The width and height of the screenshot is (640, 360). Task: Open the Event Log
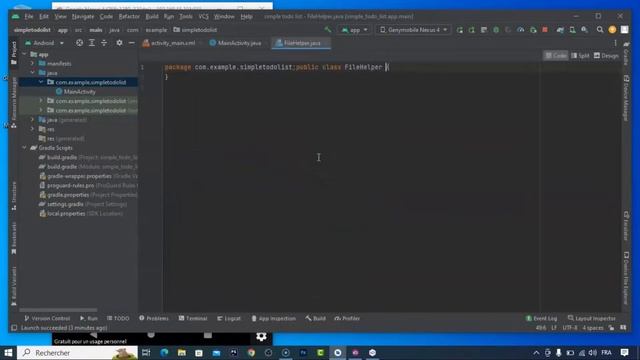(x=541, y=318)
